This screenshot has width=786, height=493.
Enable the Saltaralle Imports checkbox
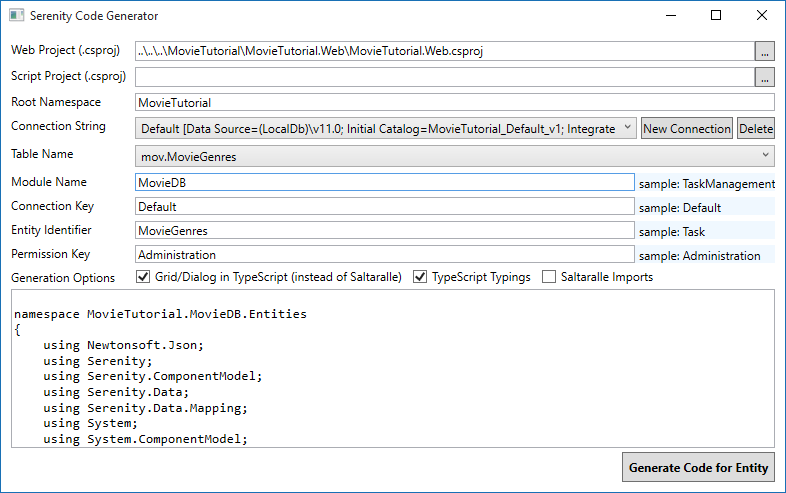(549, 277)
